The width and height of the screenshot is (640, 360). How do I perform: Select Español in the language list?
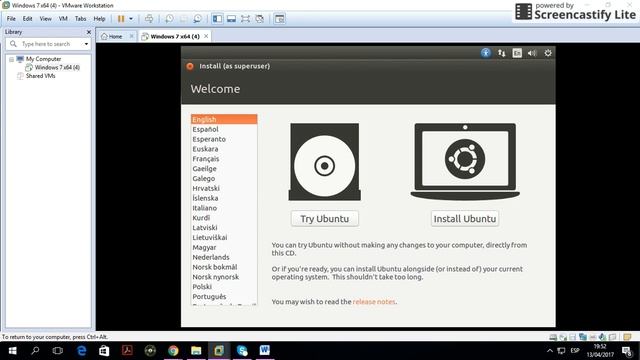pyautogui.click(x=224, y=129)
